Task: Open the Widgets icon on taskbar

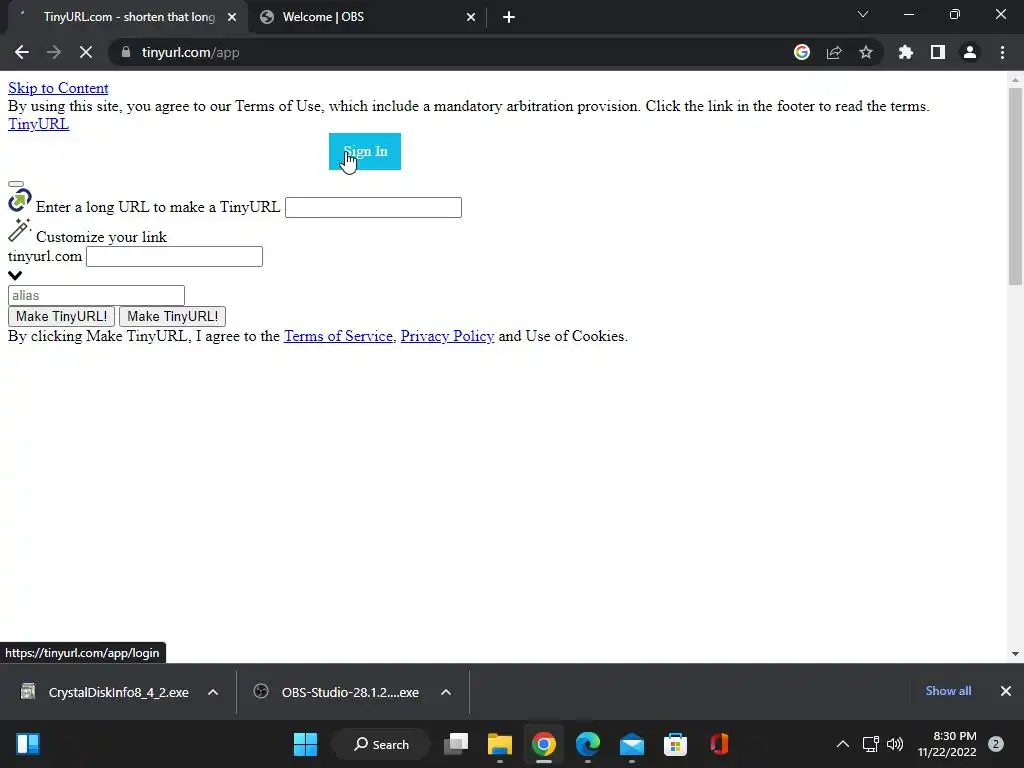Action: (27, 744)
